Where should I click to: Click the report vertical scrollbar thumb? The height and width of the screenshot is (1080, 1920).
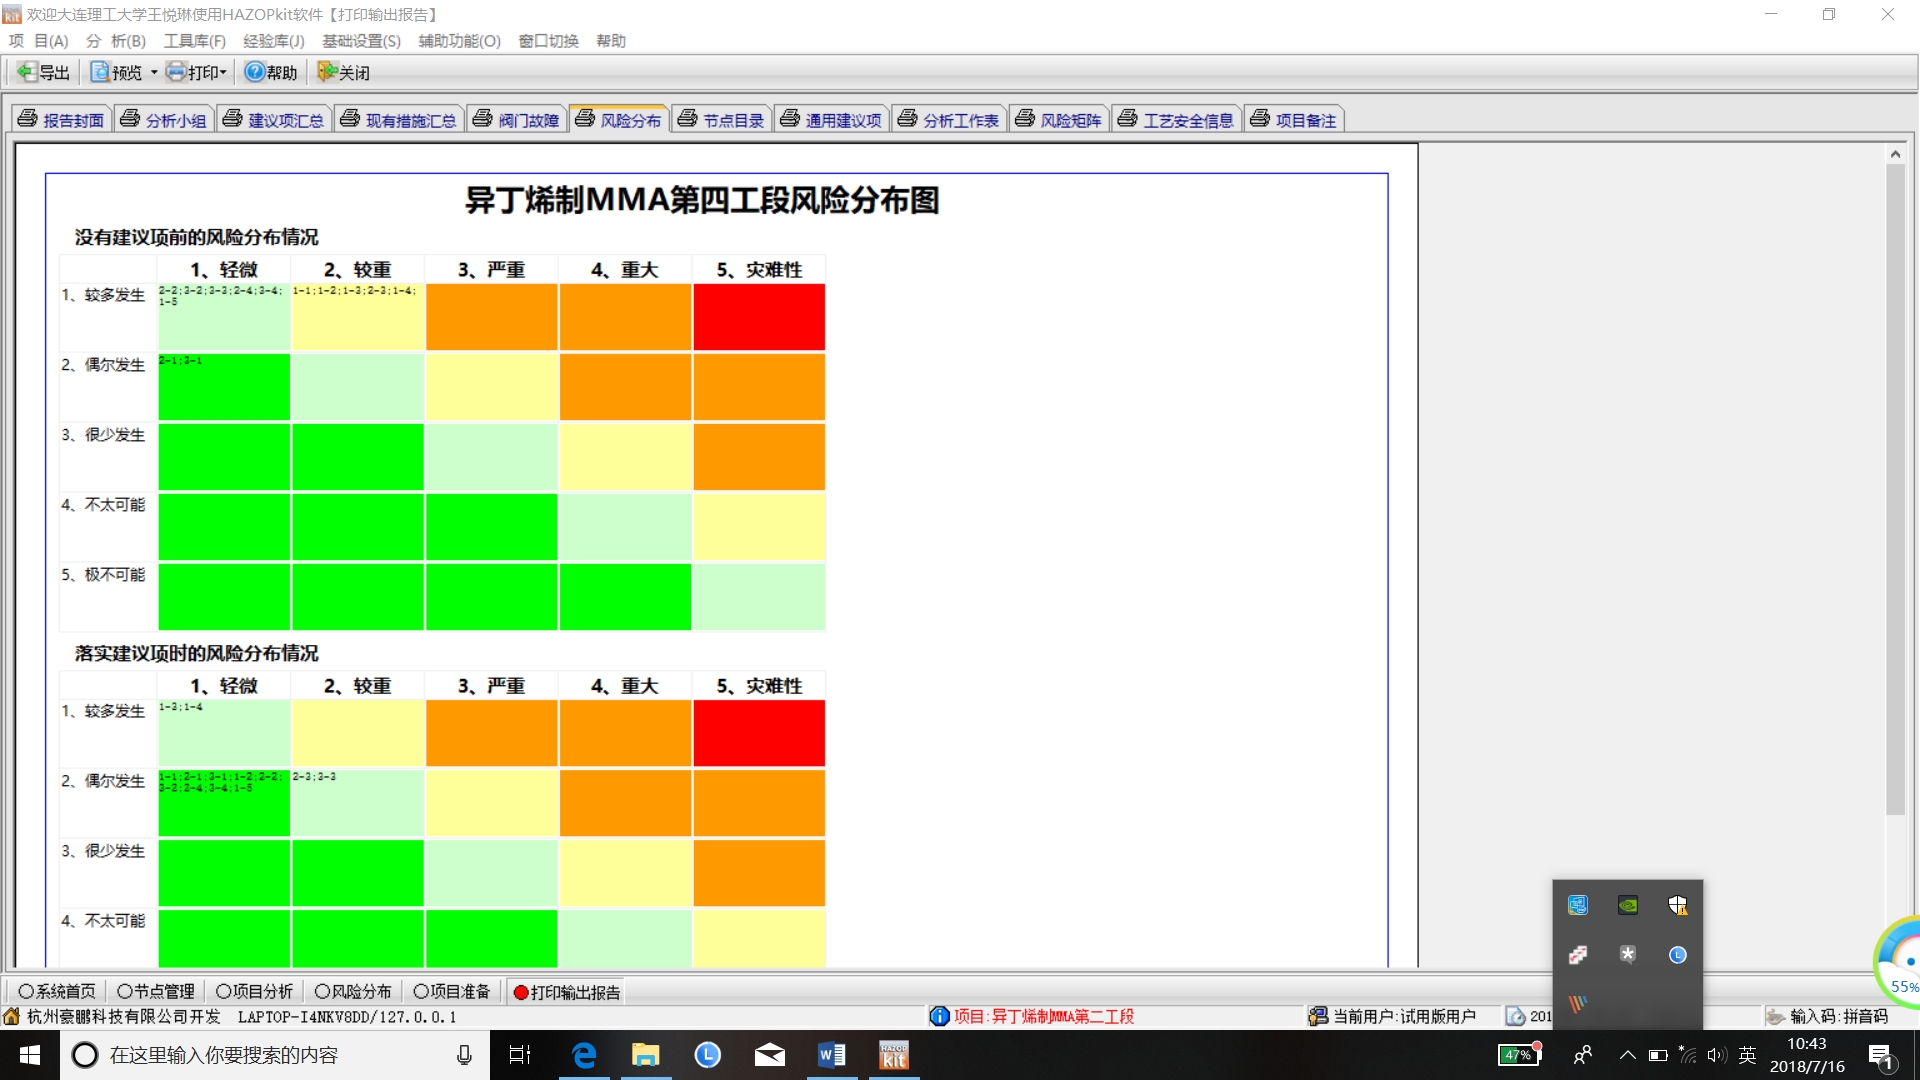[1895, 490]
